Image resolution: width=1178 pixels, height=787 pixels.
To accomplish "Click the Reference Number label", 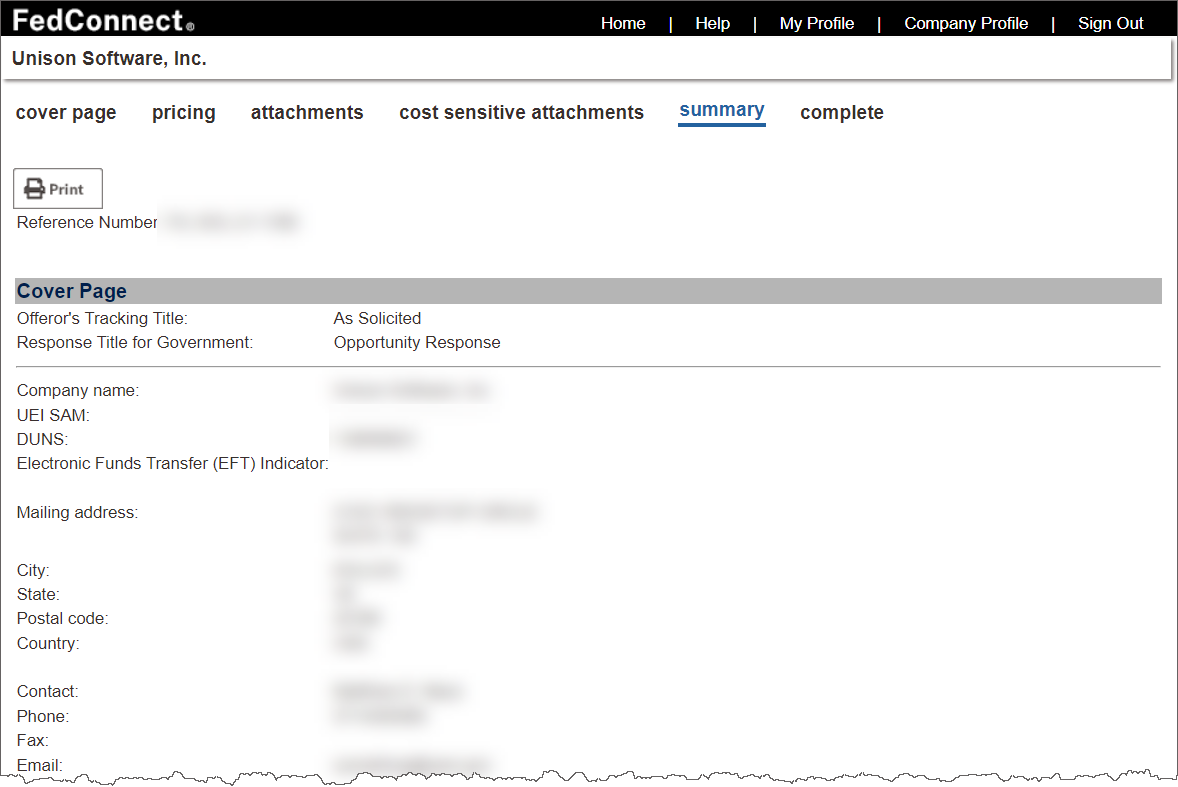I will [x=87, y=223].
